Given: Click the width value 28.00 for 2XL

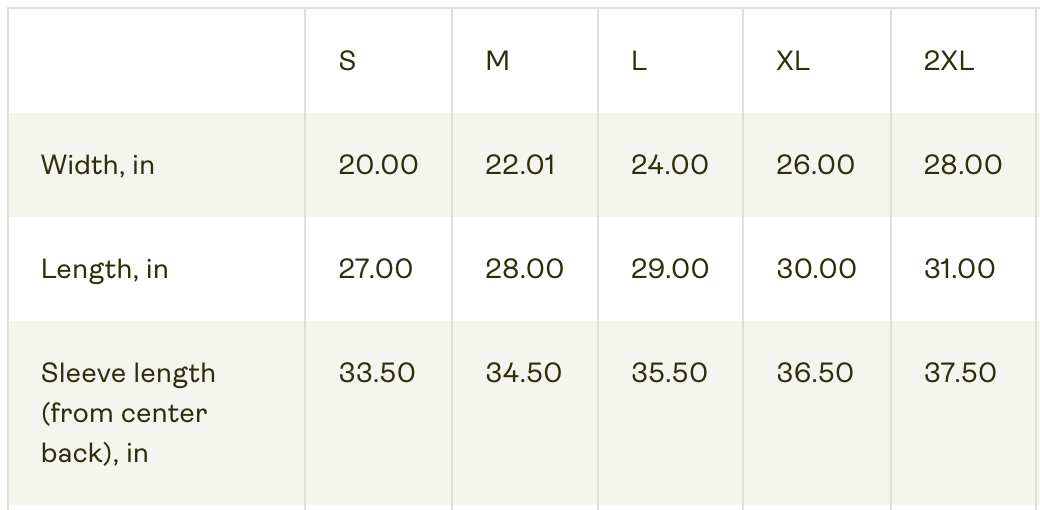Looking at the screenshot, I should 962,165.
